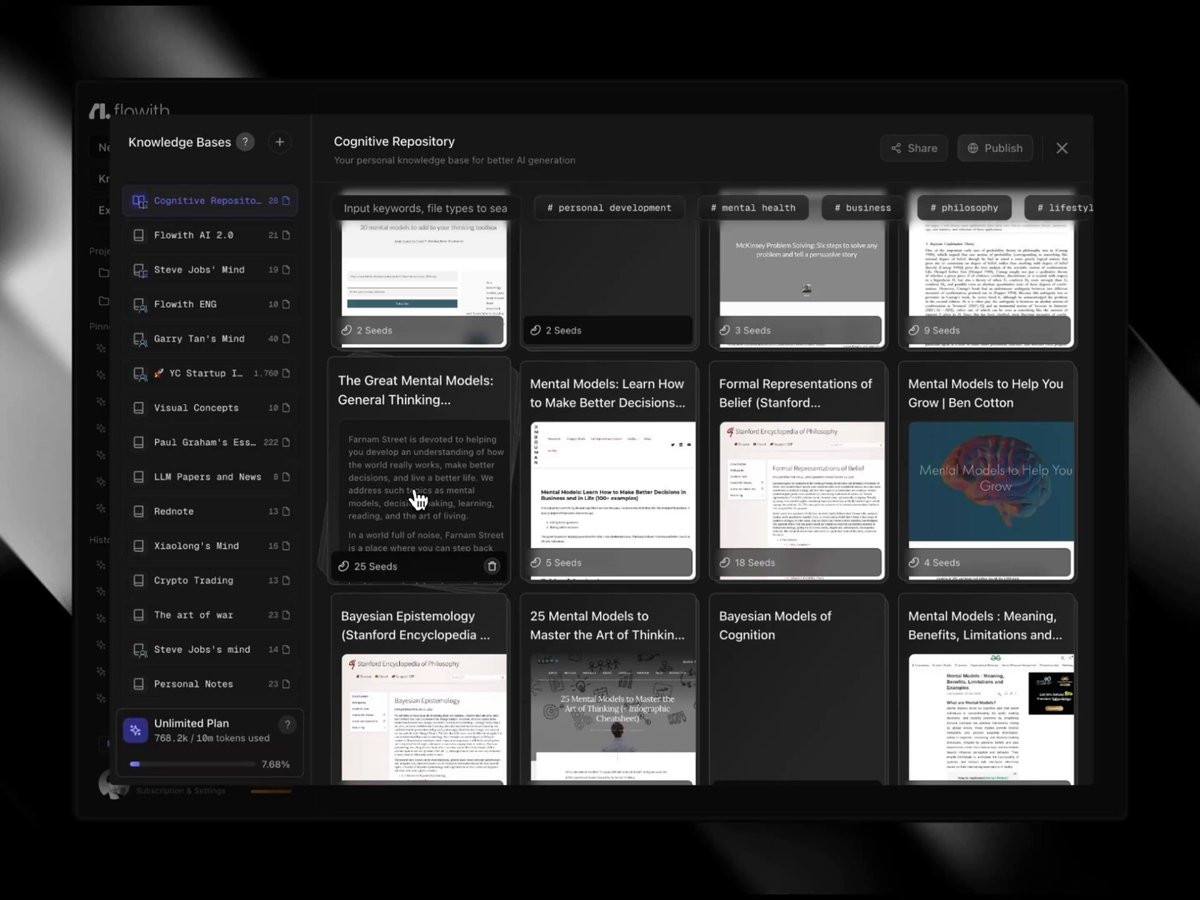The width and height of the screenshot is (1200, 900).
Task: Click the 18 Seeds badge
Action: (747, 563)
